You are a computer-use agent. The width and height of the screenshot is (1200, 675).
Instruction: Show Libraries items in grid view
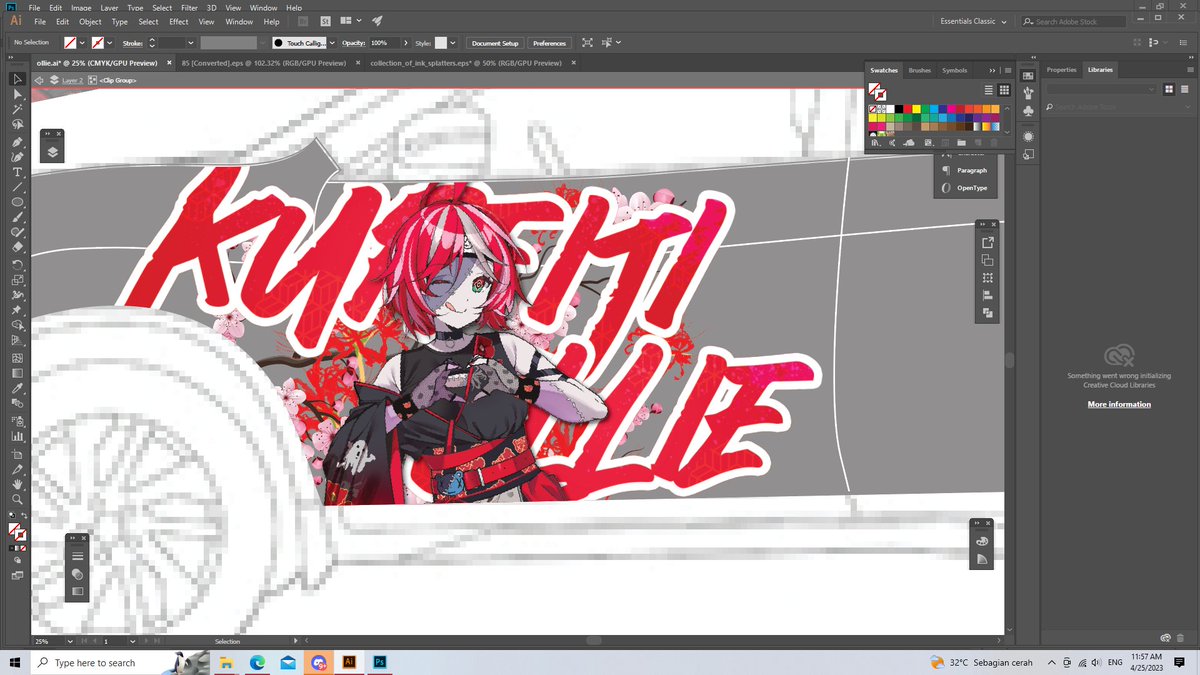coord(1170,90)
